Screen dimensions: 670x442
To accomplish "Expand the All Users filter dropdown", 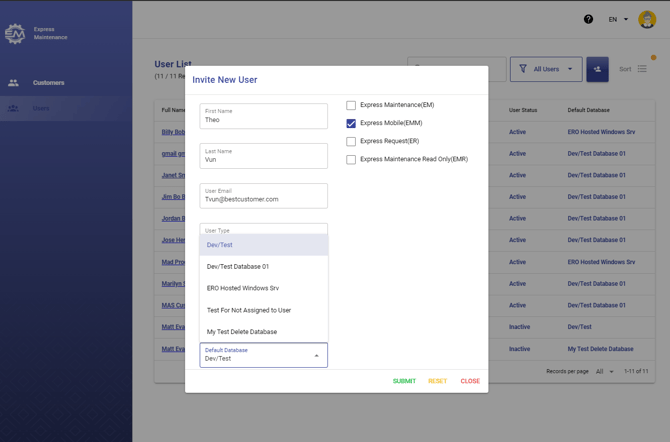I will (x=570, y=69).
